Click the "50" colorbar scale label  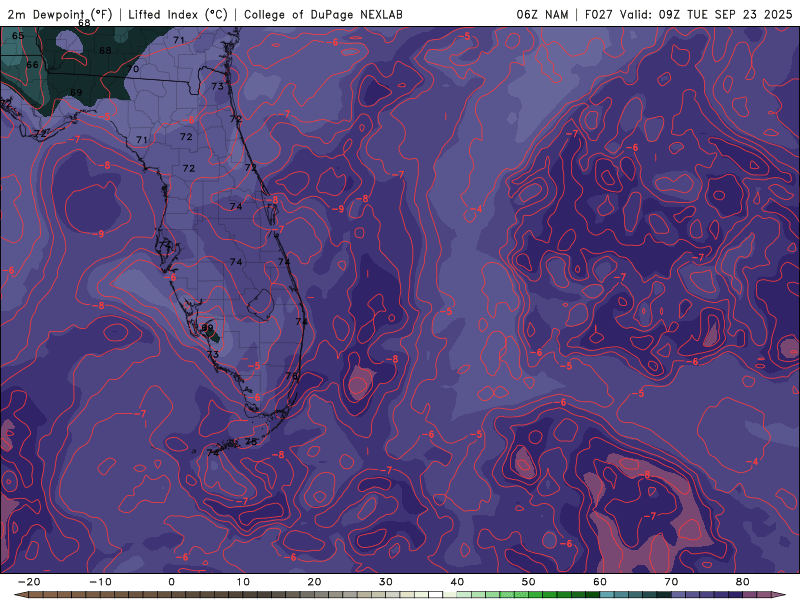coord(529,582)
